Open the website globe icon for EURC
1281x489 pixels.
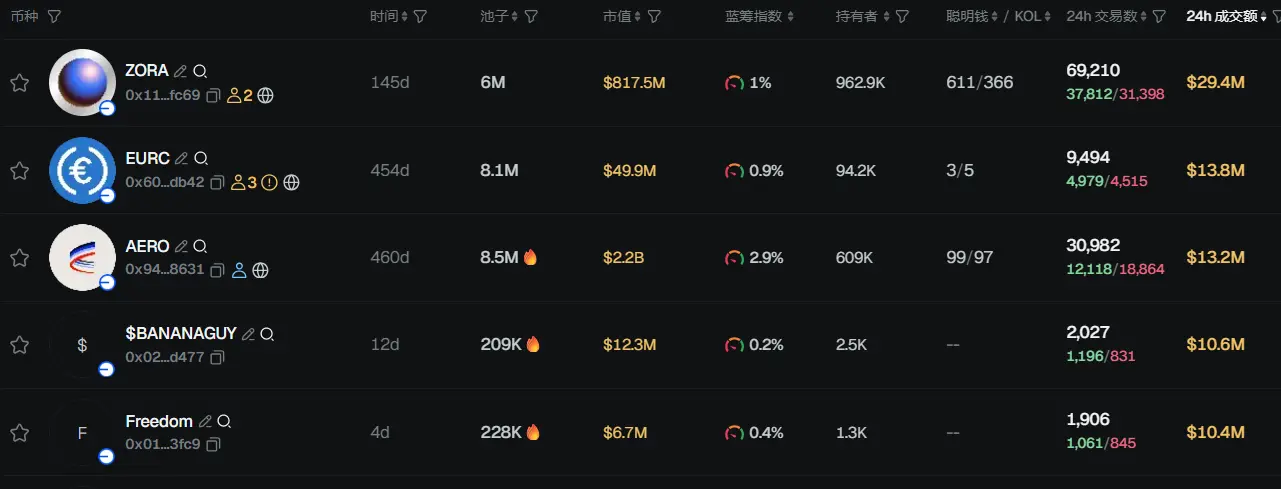(x=291, y=183)
